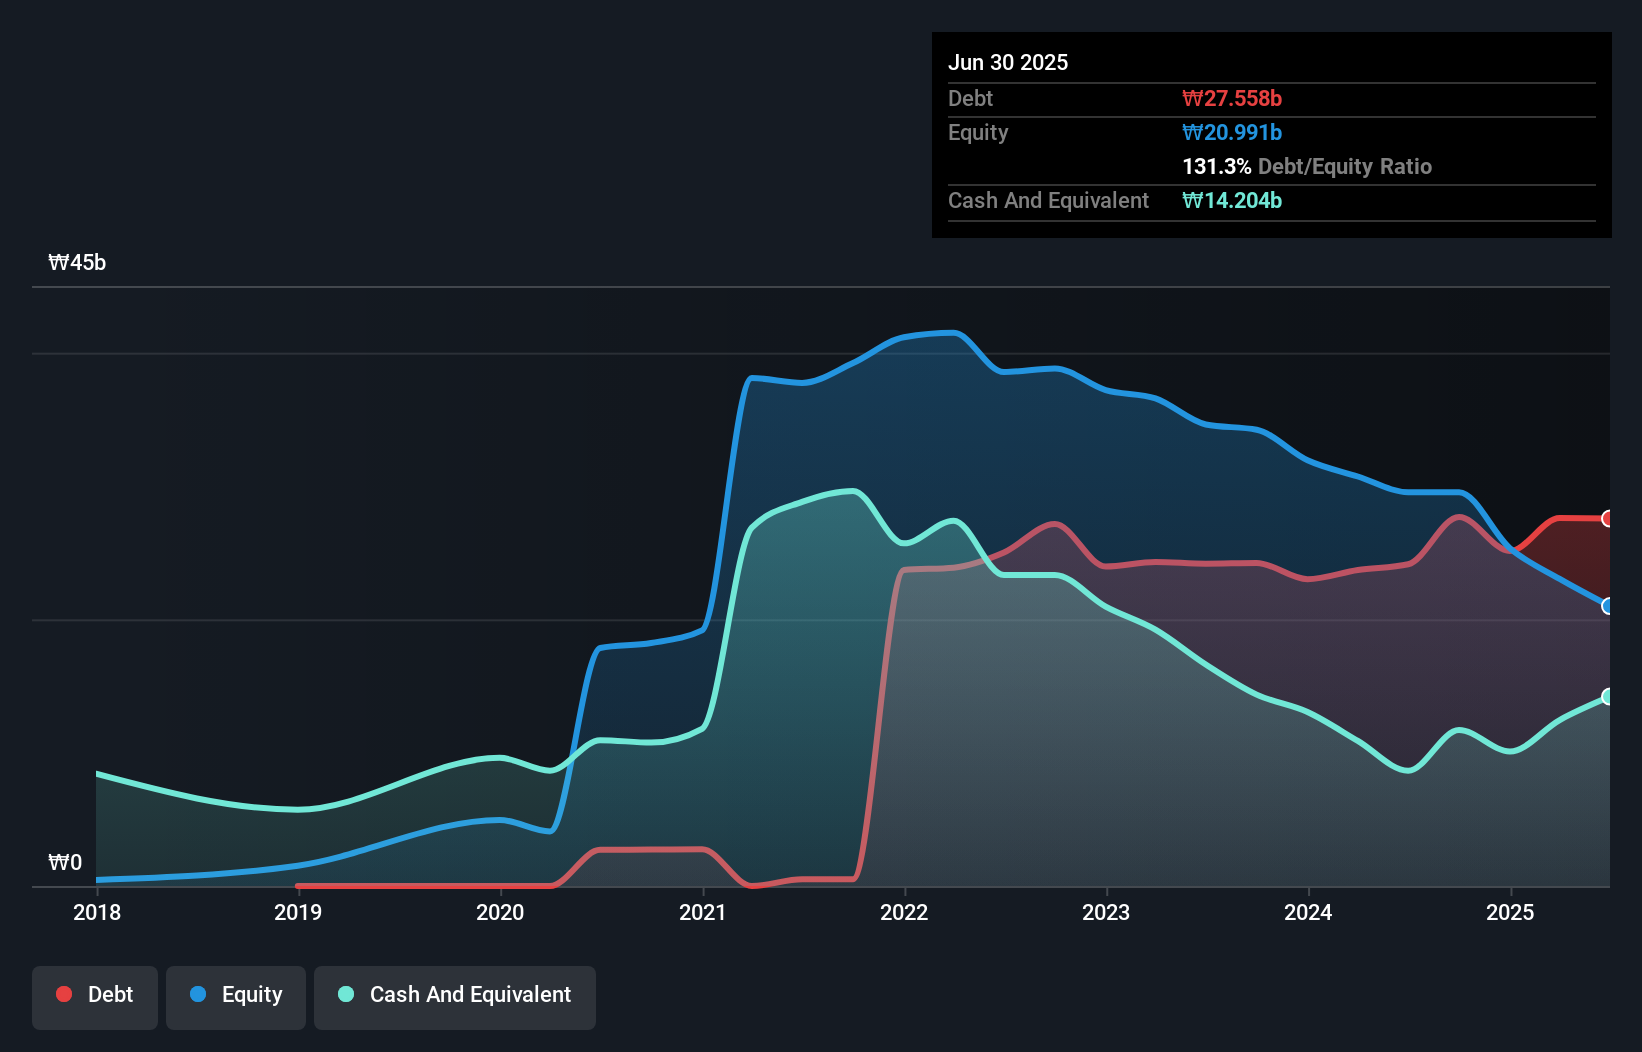Click the blue Equity dot icon in legend
1642x1052 pixels.
pos(199,995)
